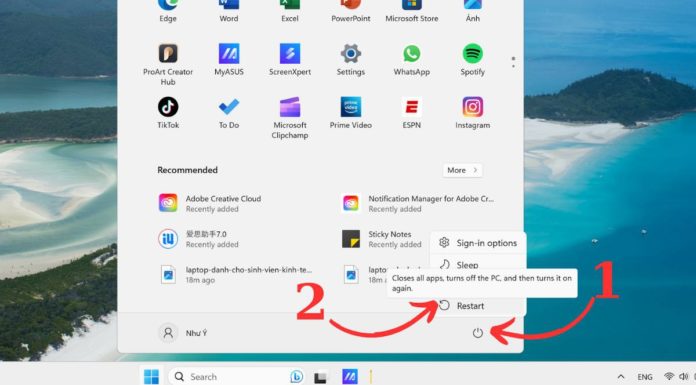Image resolution: width=696 pixels, height=385 pixels.
Task: Open Task View on taskbar
Action: 320,377
